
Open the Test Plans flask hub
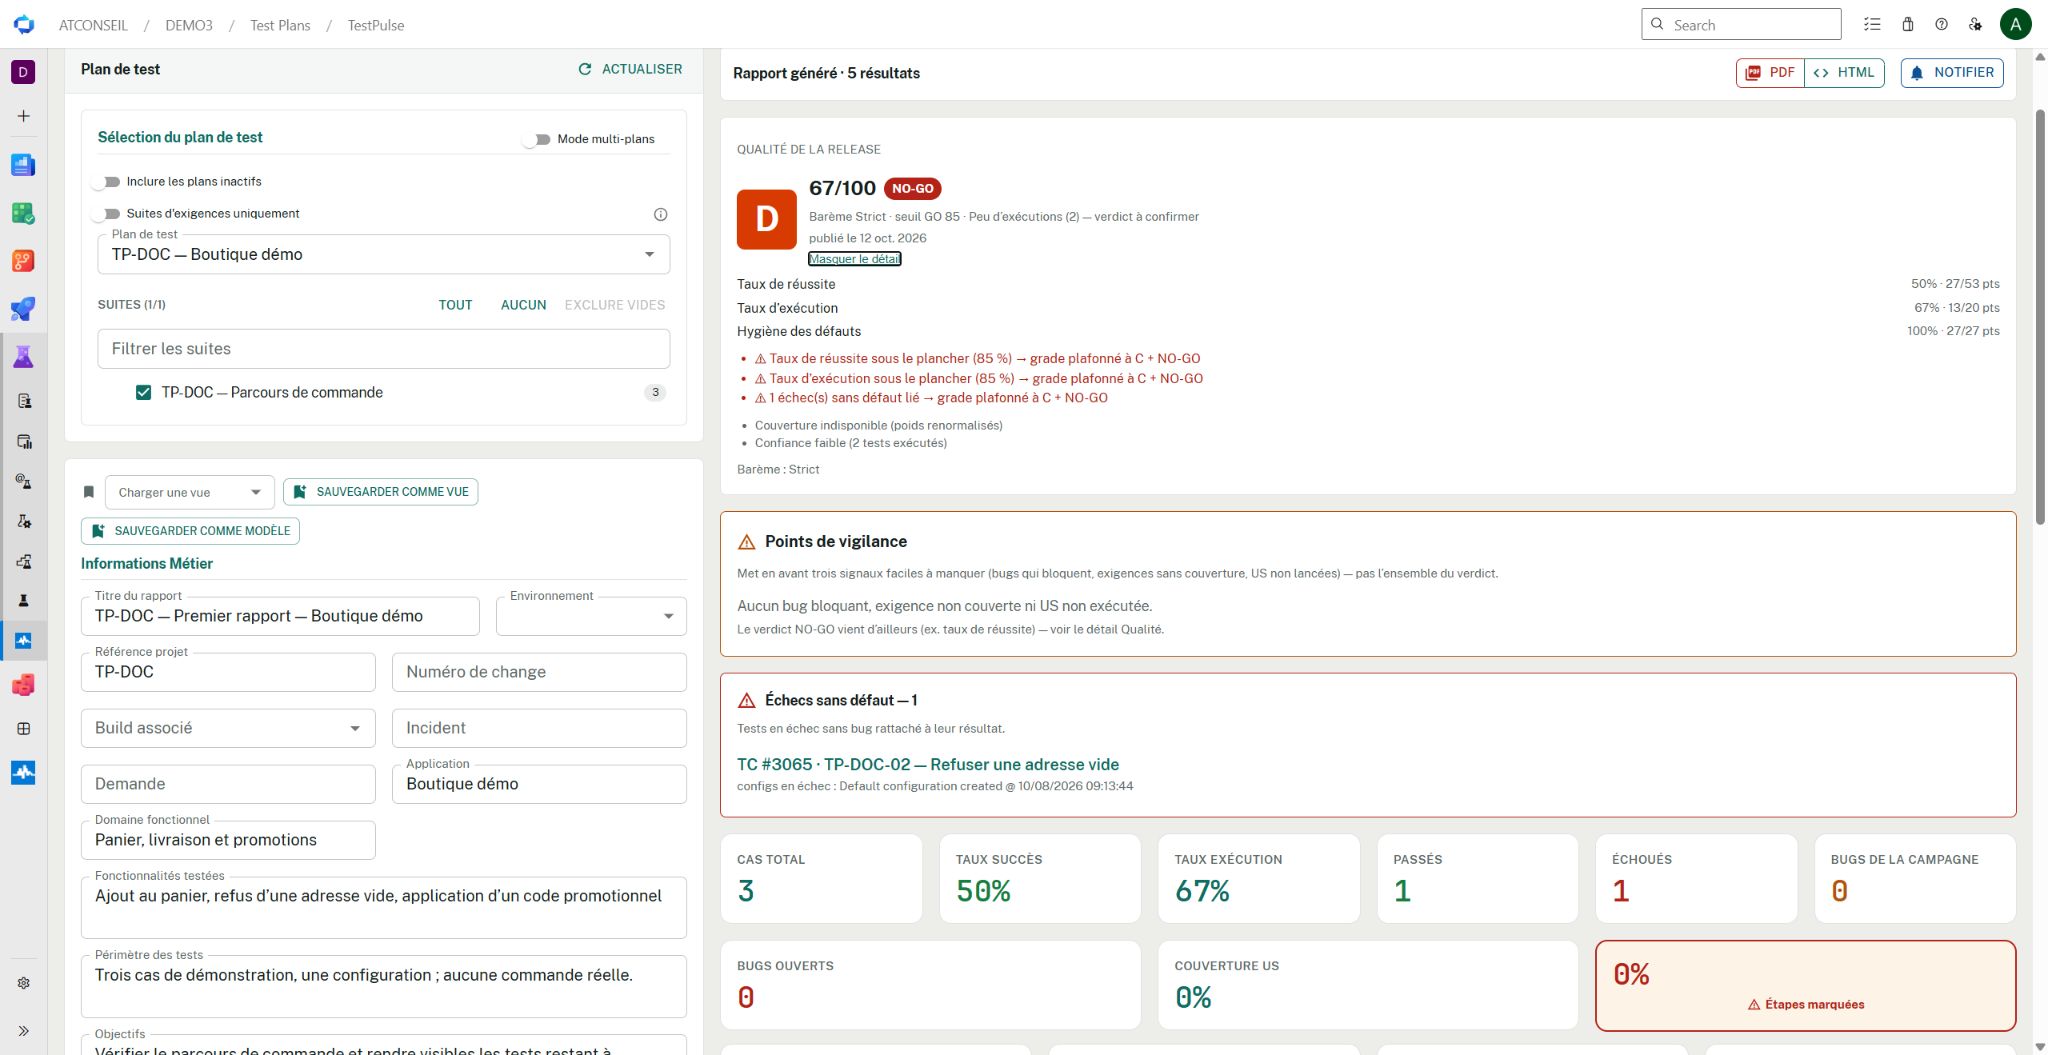click(23, 357)
